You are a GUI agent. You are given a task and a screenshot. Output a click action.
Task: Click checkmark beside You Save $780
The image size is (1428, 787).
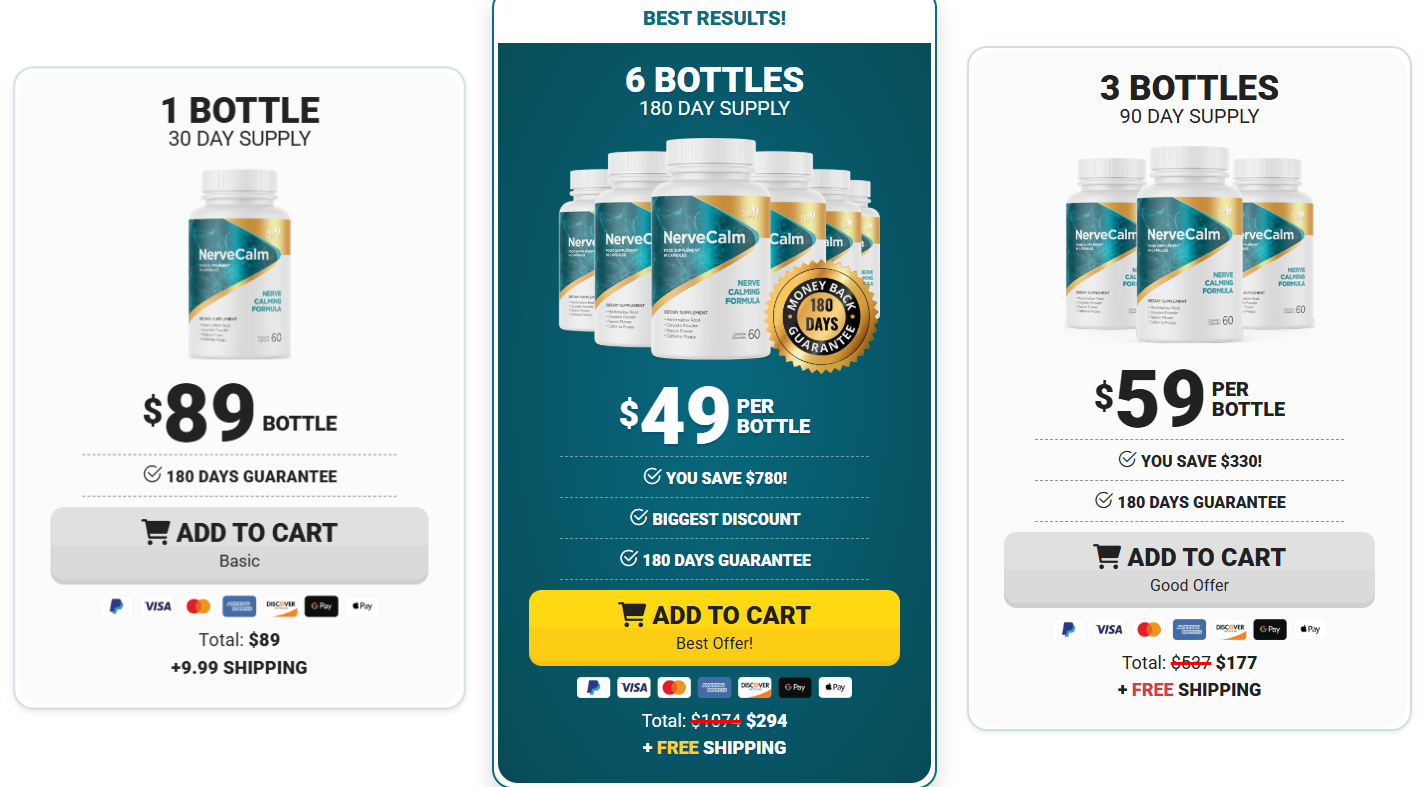[653, 477]
